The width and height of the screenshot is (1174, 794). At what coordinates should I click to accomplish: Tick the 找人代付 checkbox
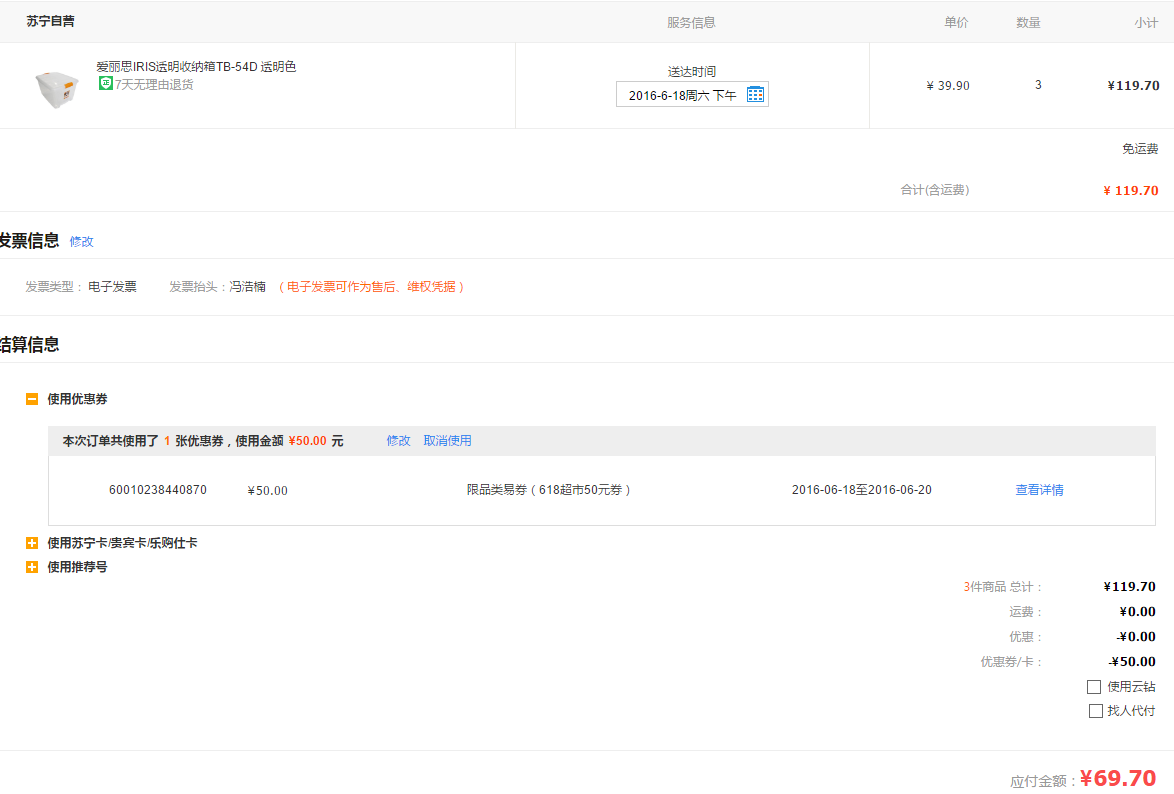1095,711
